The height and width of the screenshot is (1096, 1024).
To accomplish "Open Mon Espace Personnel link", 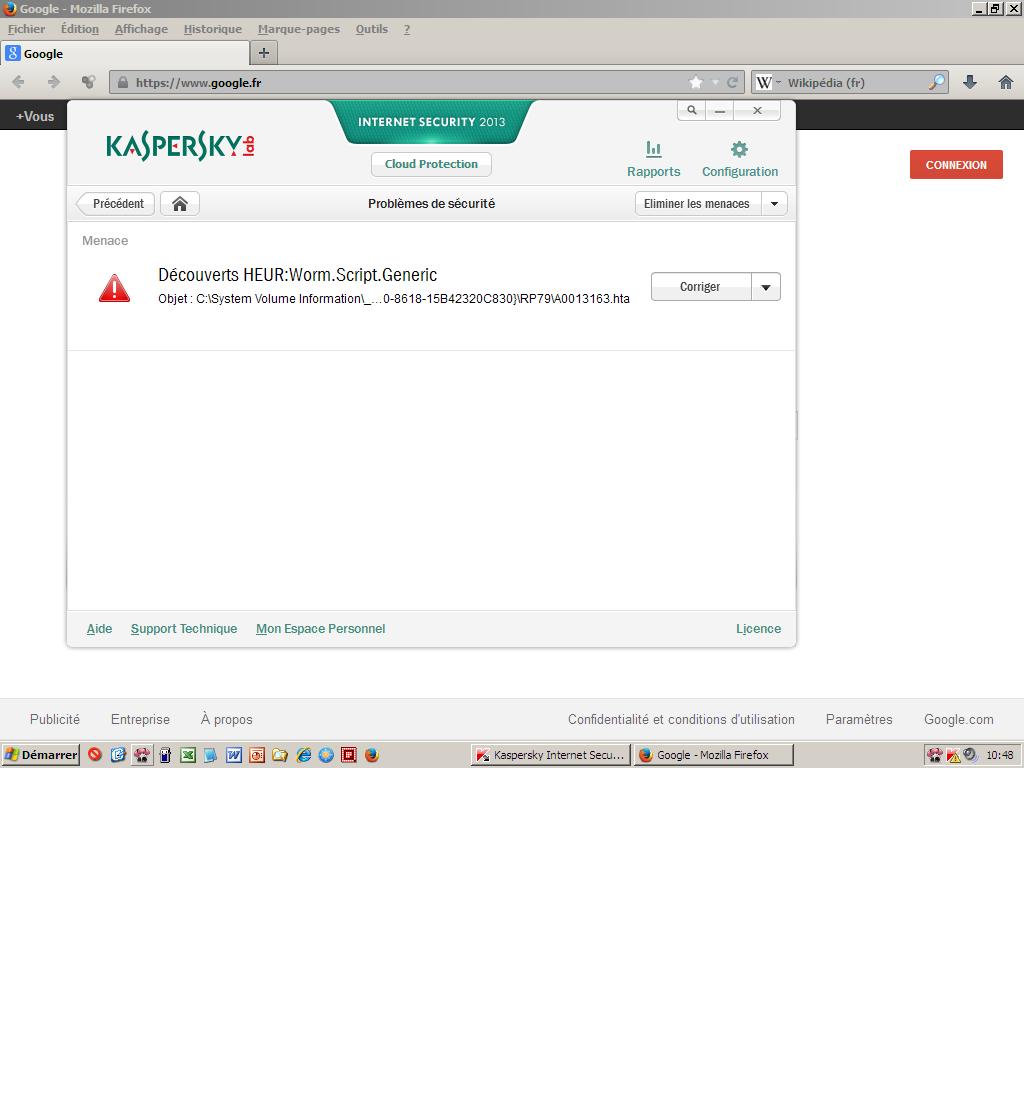I will [320, 628].
